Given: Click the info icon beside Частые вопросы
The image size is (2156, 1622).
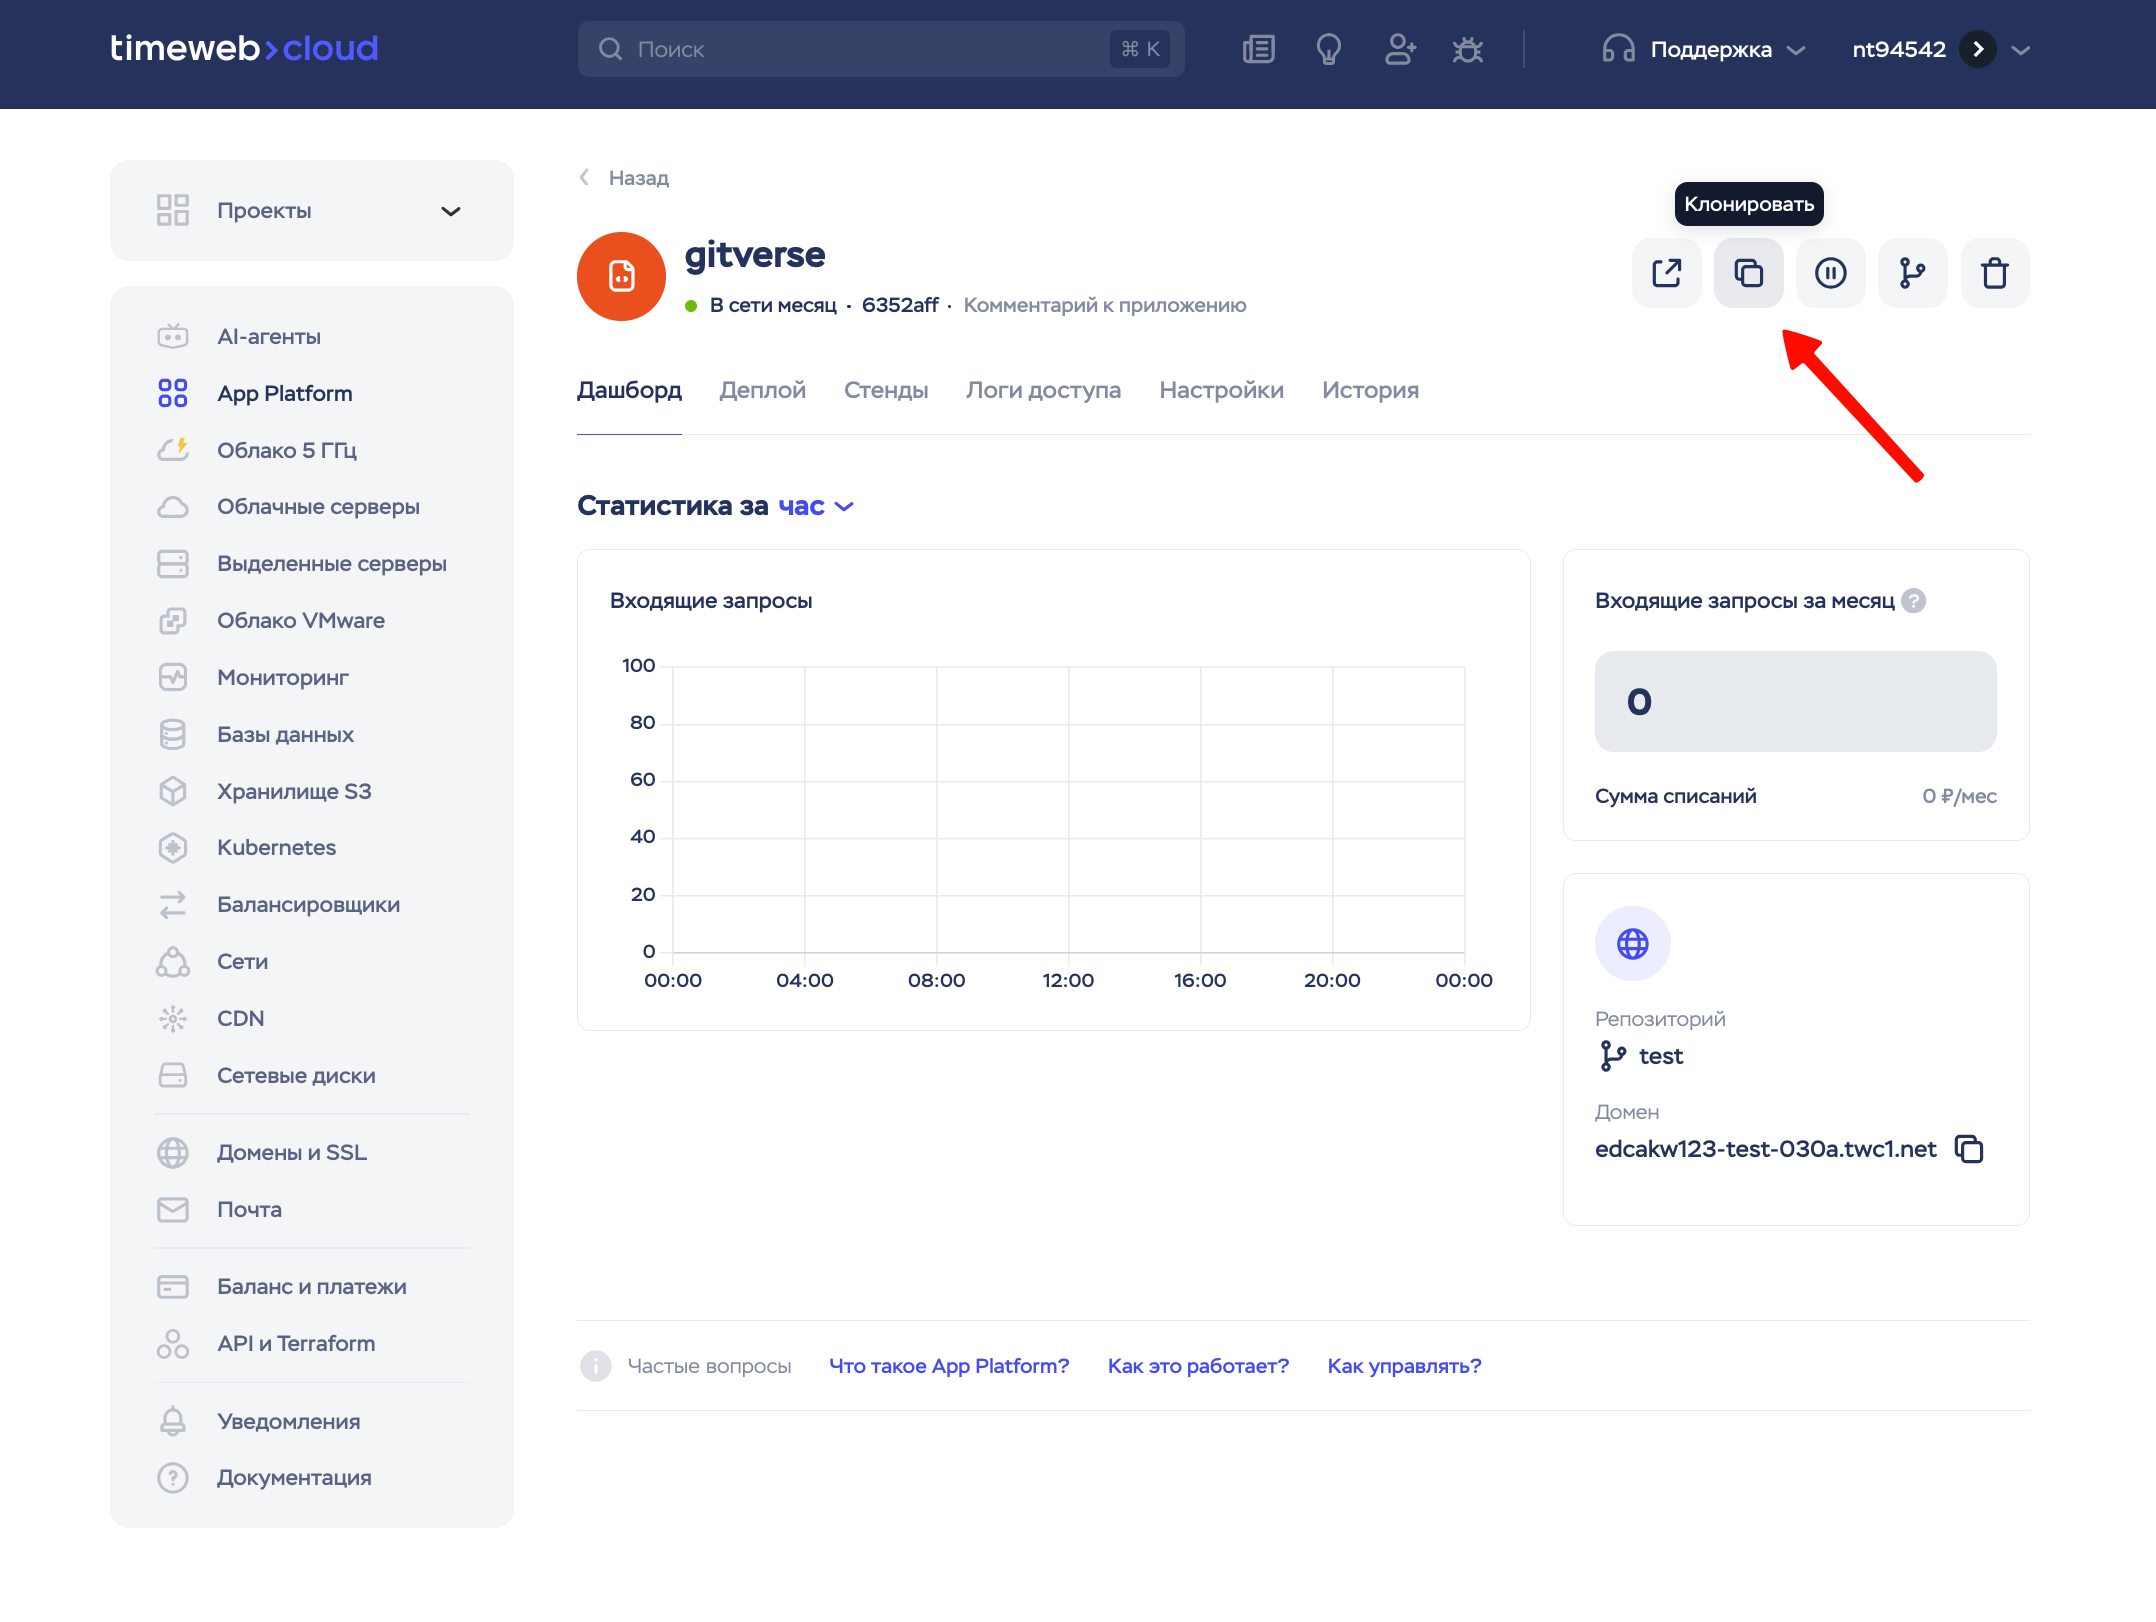Looking at the screenshot, I should (x=596, y=1366).
